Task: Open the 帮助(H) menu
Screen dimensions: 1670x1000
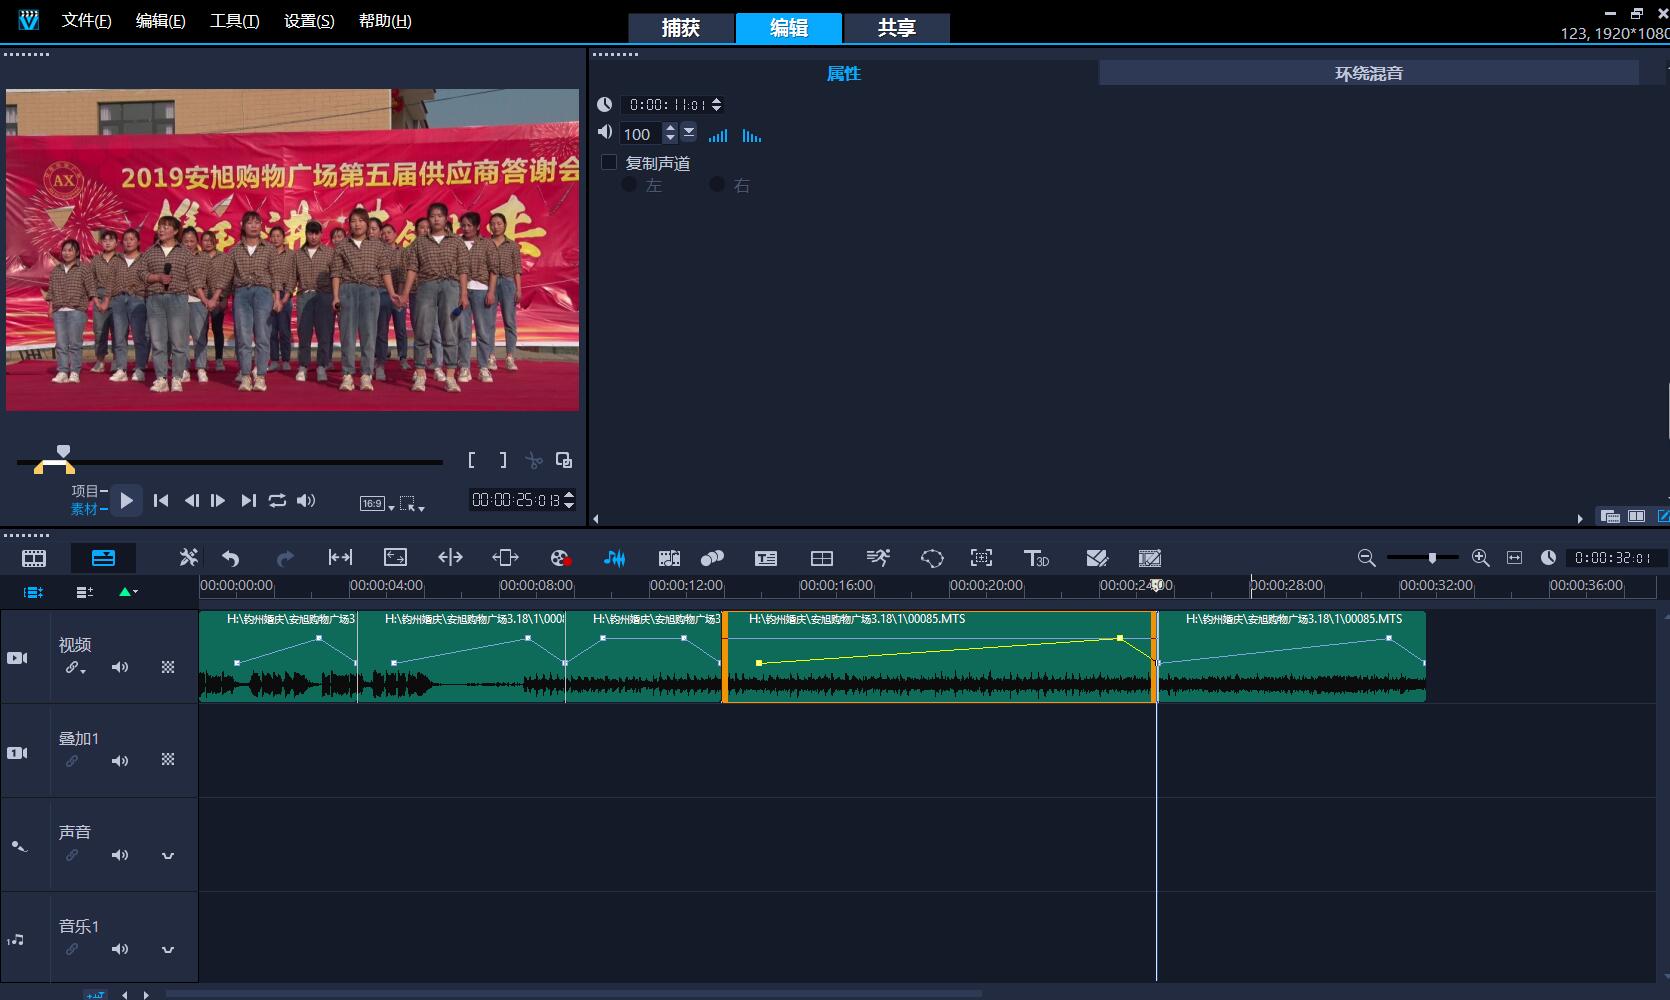Action: 385,20
